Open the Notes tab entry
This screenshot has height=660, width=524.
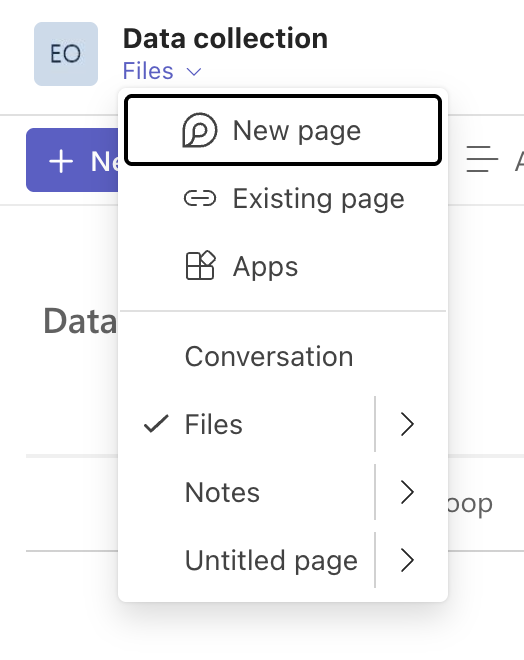(x=248, y=492)
